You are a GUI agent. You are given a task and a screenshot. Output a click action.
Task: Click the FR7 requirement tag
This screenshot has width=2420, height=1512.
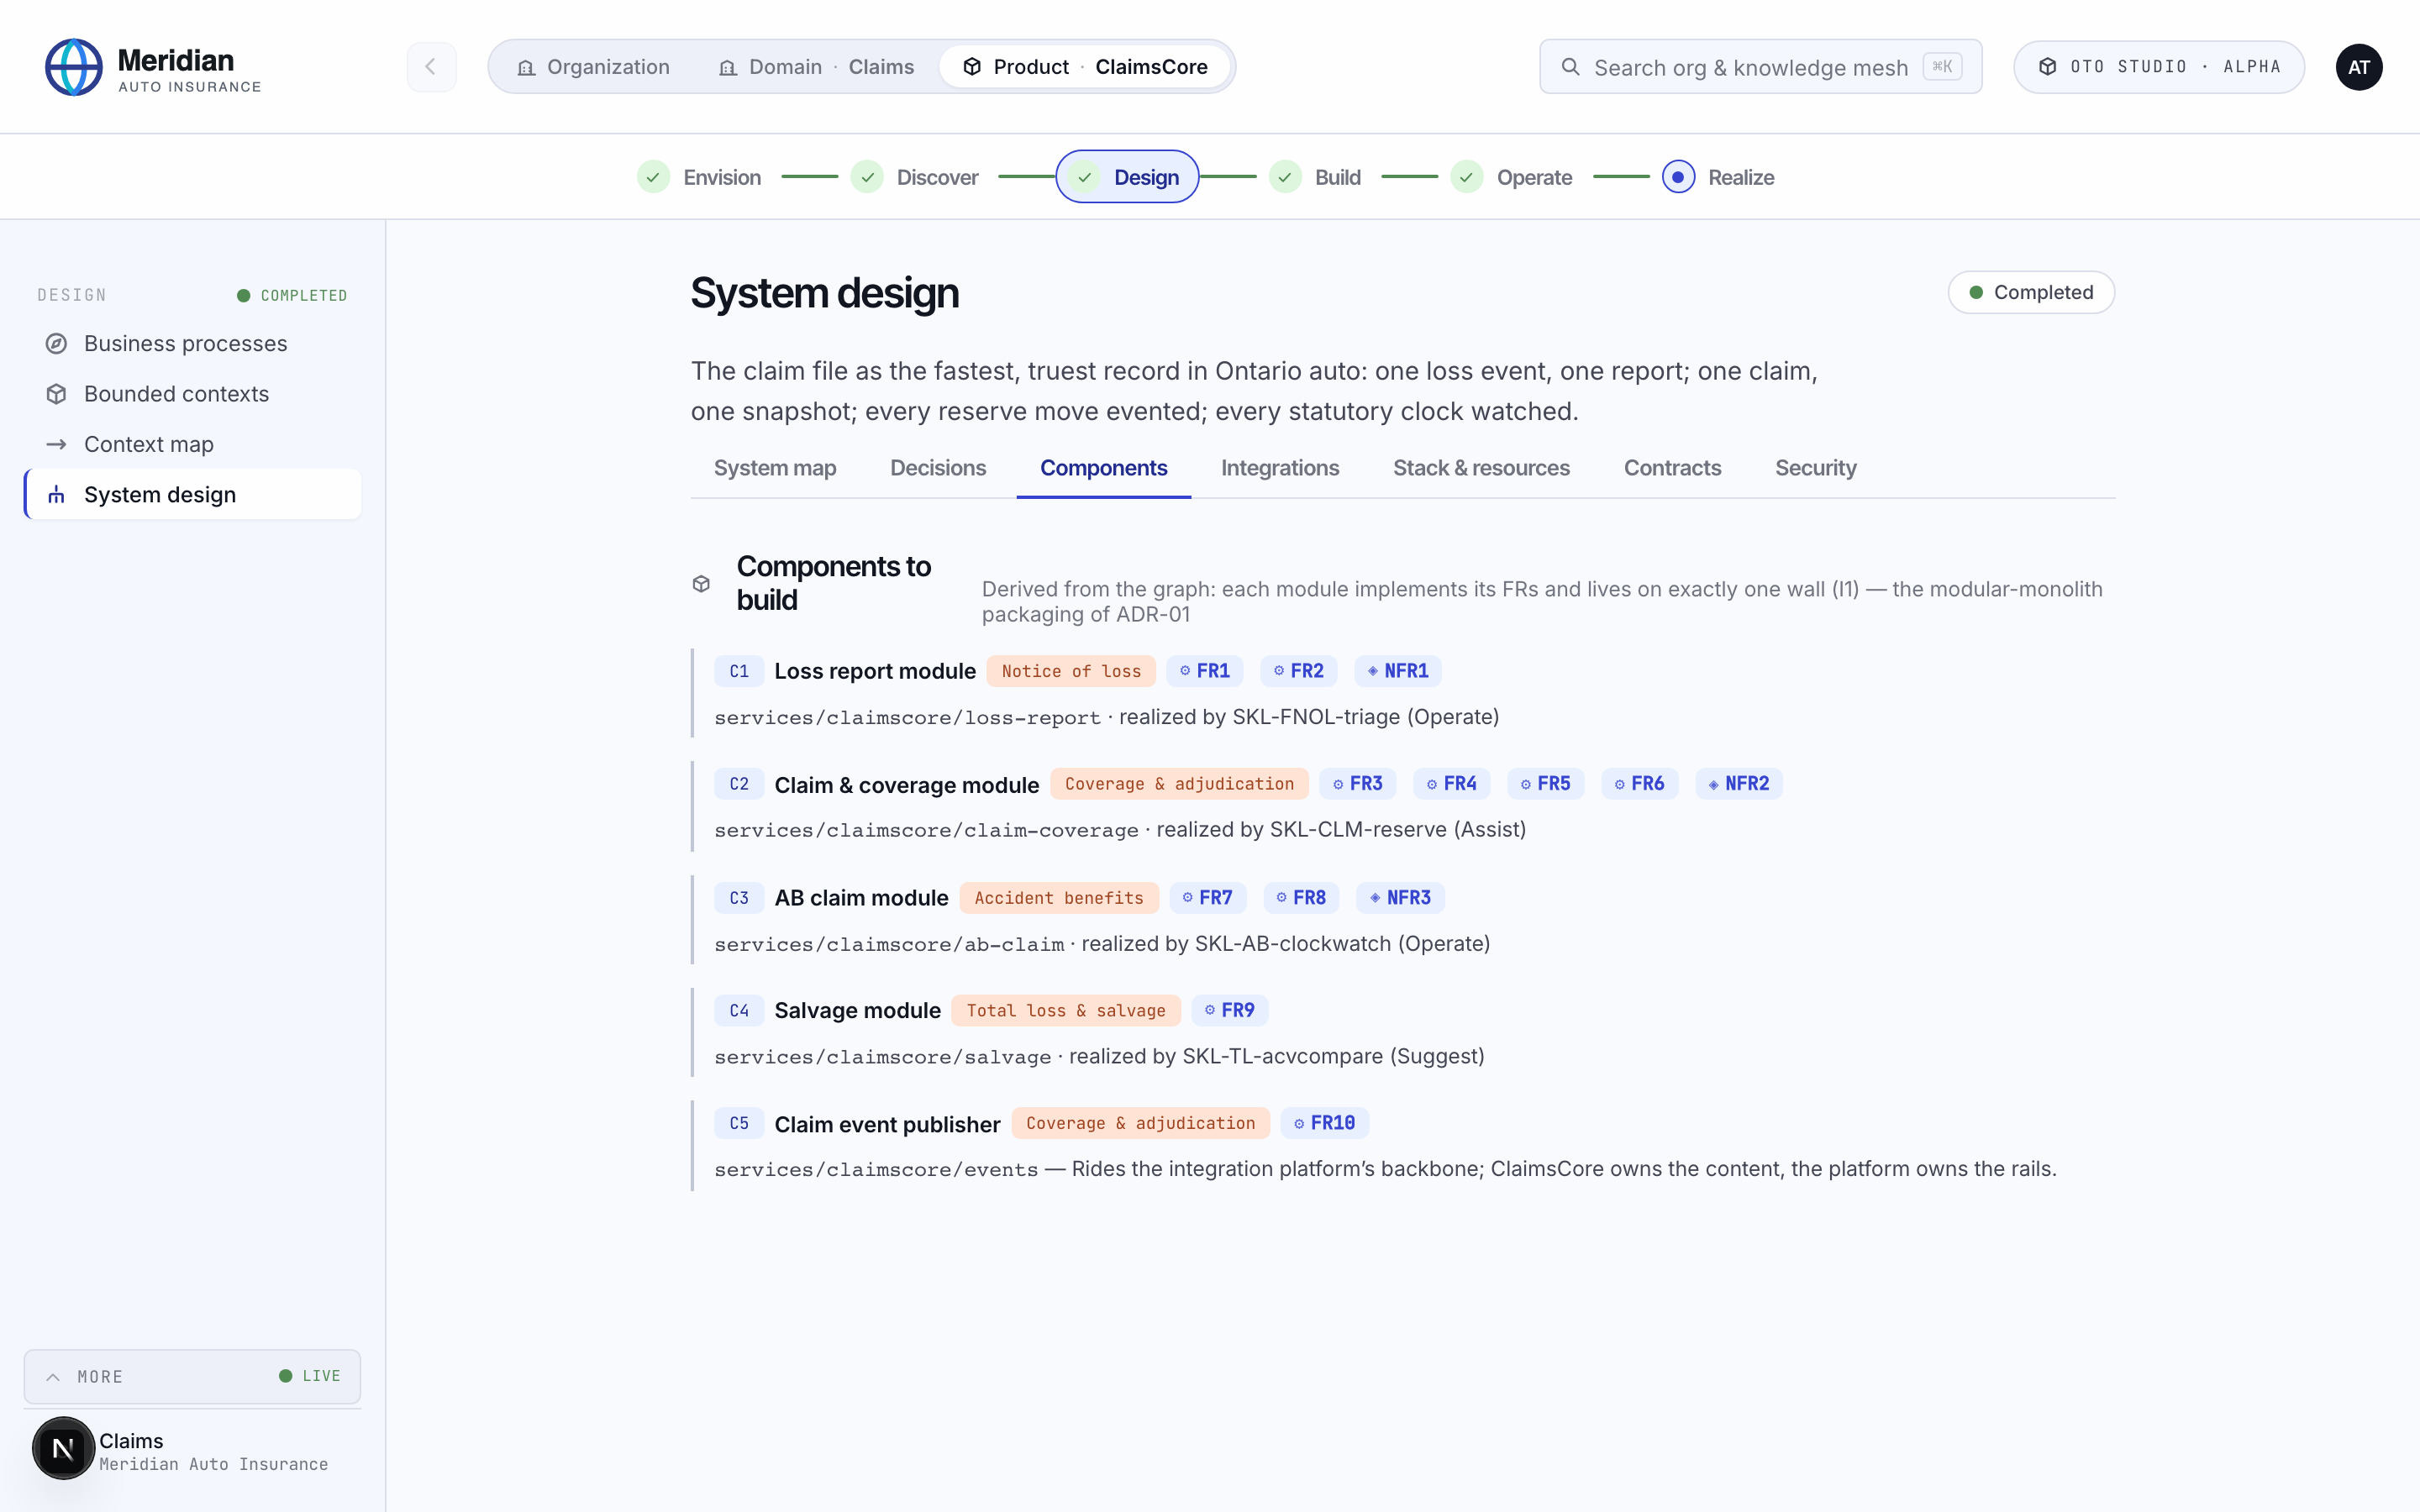point(1207,898)
